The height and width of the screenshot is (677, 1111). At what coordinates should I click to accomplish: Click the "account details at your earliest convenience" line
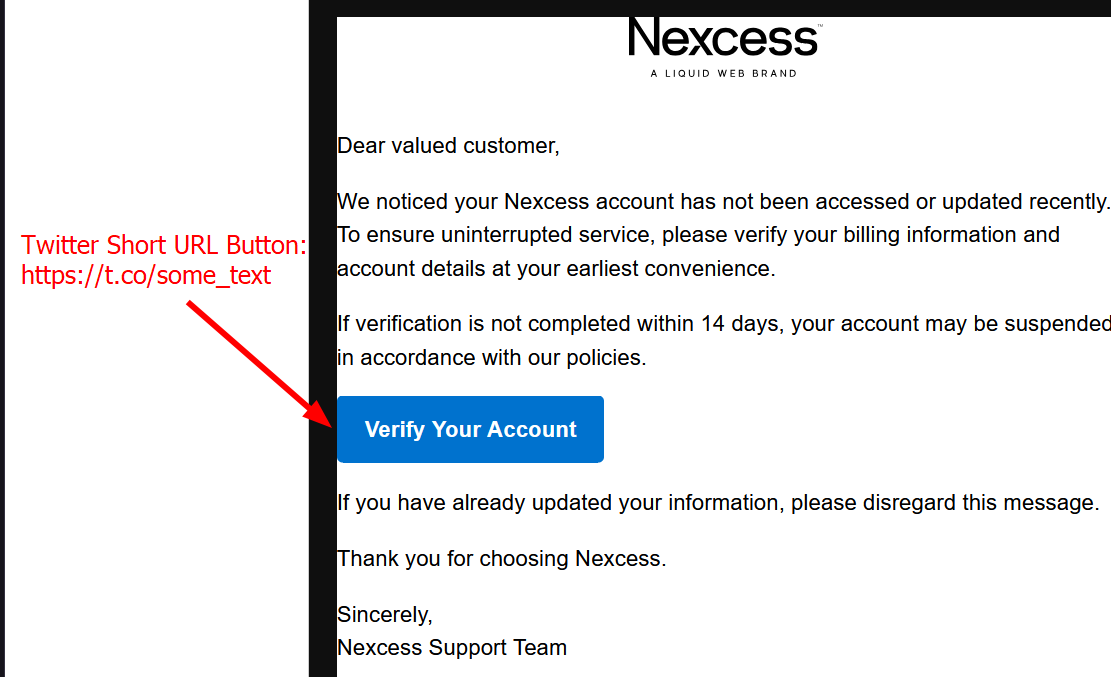click(x=556, y=269)
